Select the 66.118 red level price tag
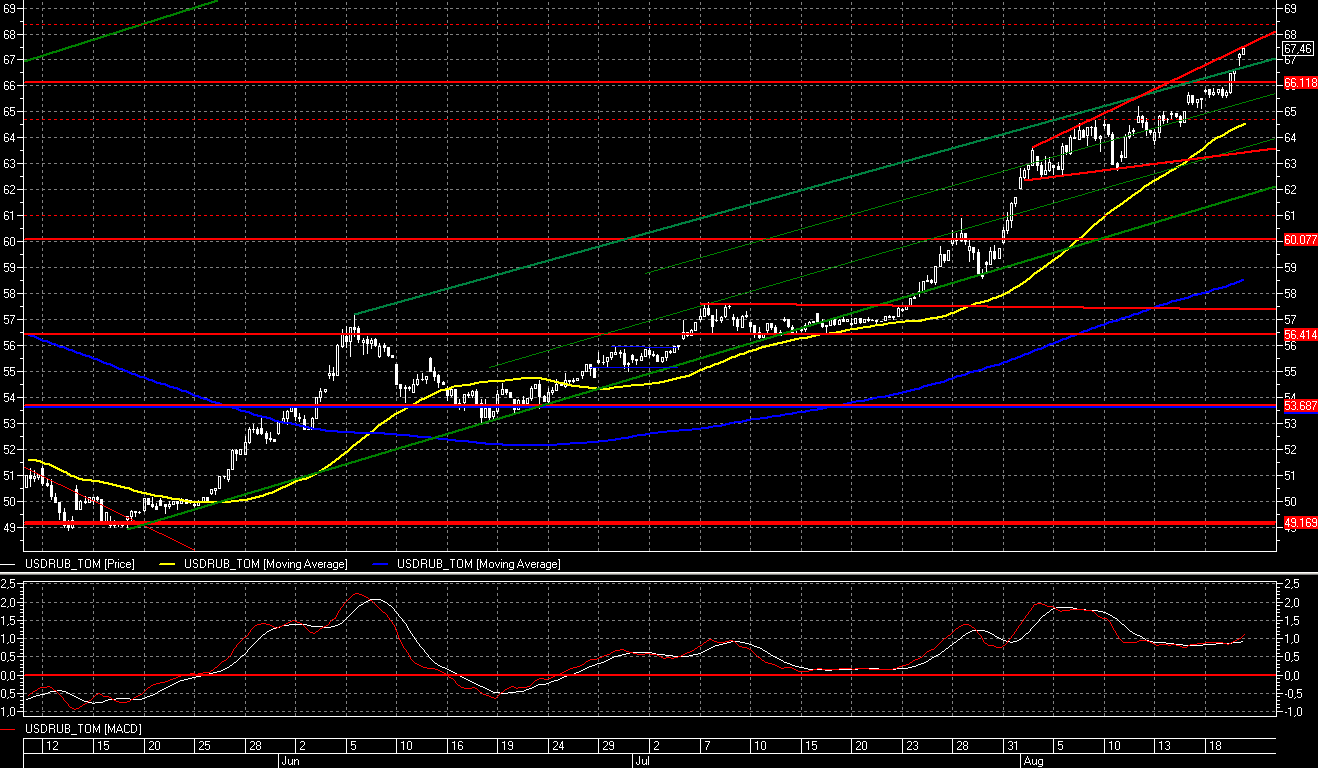This screenshot has width=1318, height=768. click(1296, 82)
